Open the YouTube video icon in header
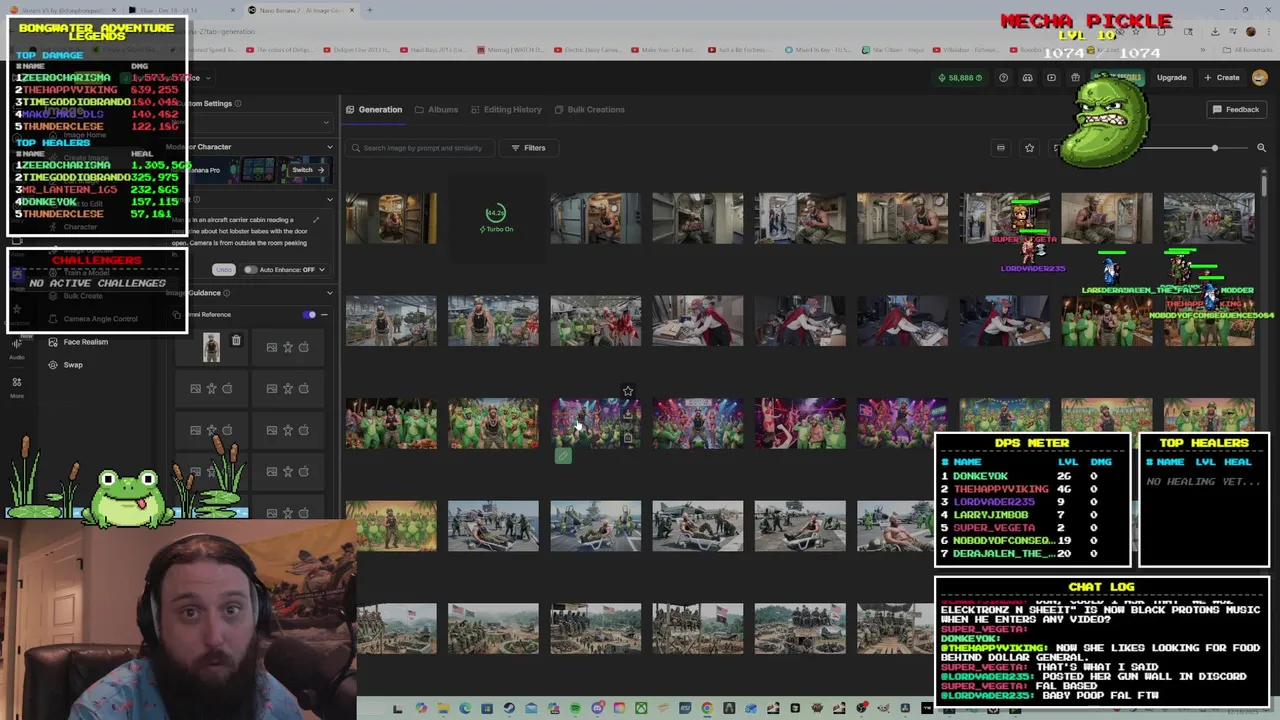The width and height of the screenshot is (1280, 720). [x=1051, y=78]
